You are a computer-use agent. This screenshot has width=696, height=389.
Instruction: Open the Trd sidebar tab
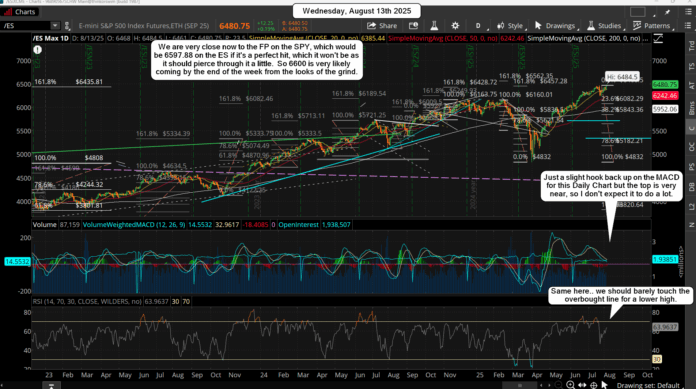click(x=691, y=45)
